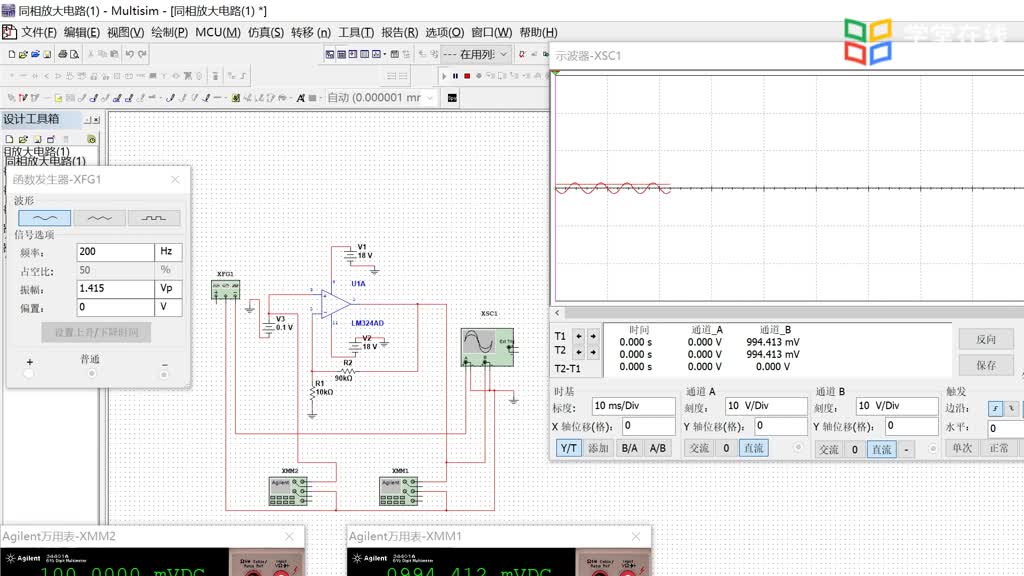Image resolution: width=1024 pixels, height=576 pixels.
Task: Click new design icon in design toolbox
Action: pyautogui.click(x=9, y=139)
